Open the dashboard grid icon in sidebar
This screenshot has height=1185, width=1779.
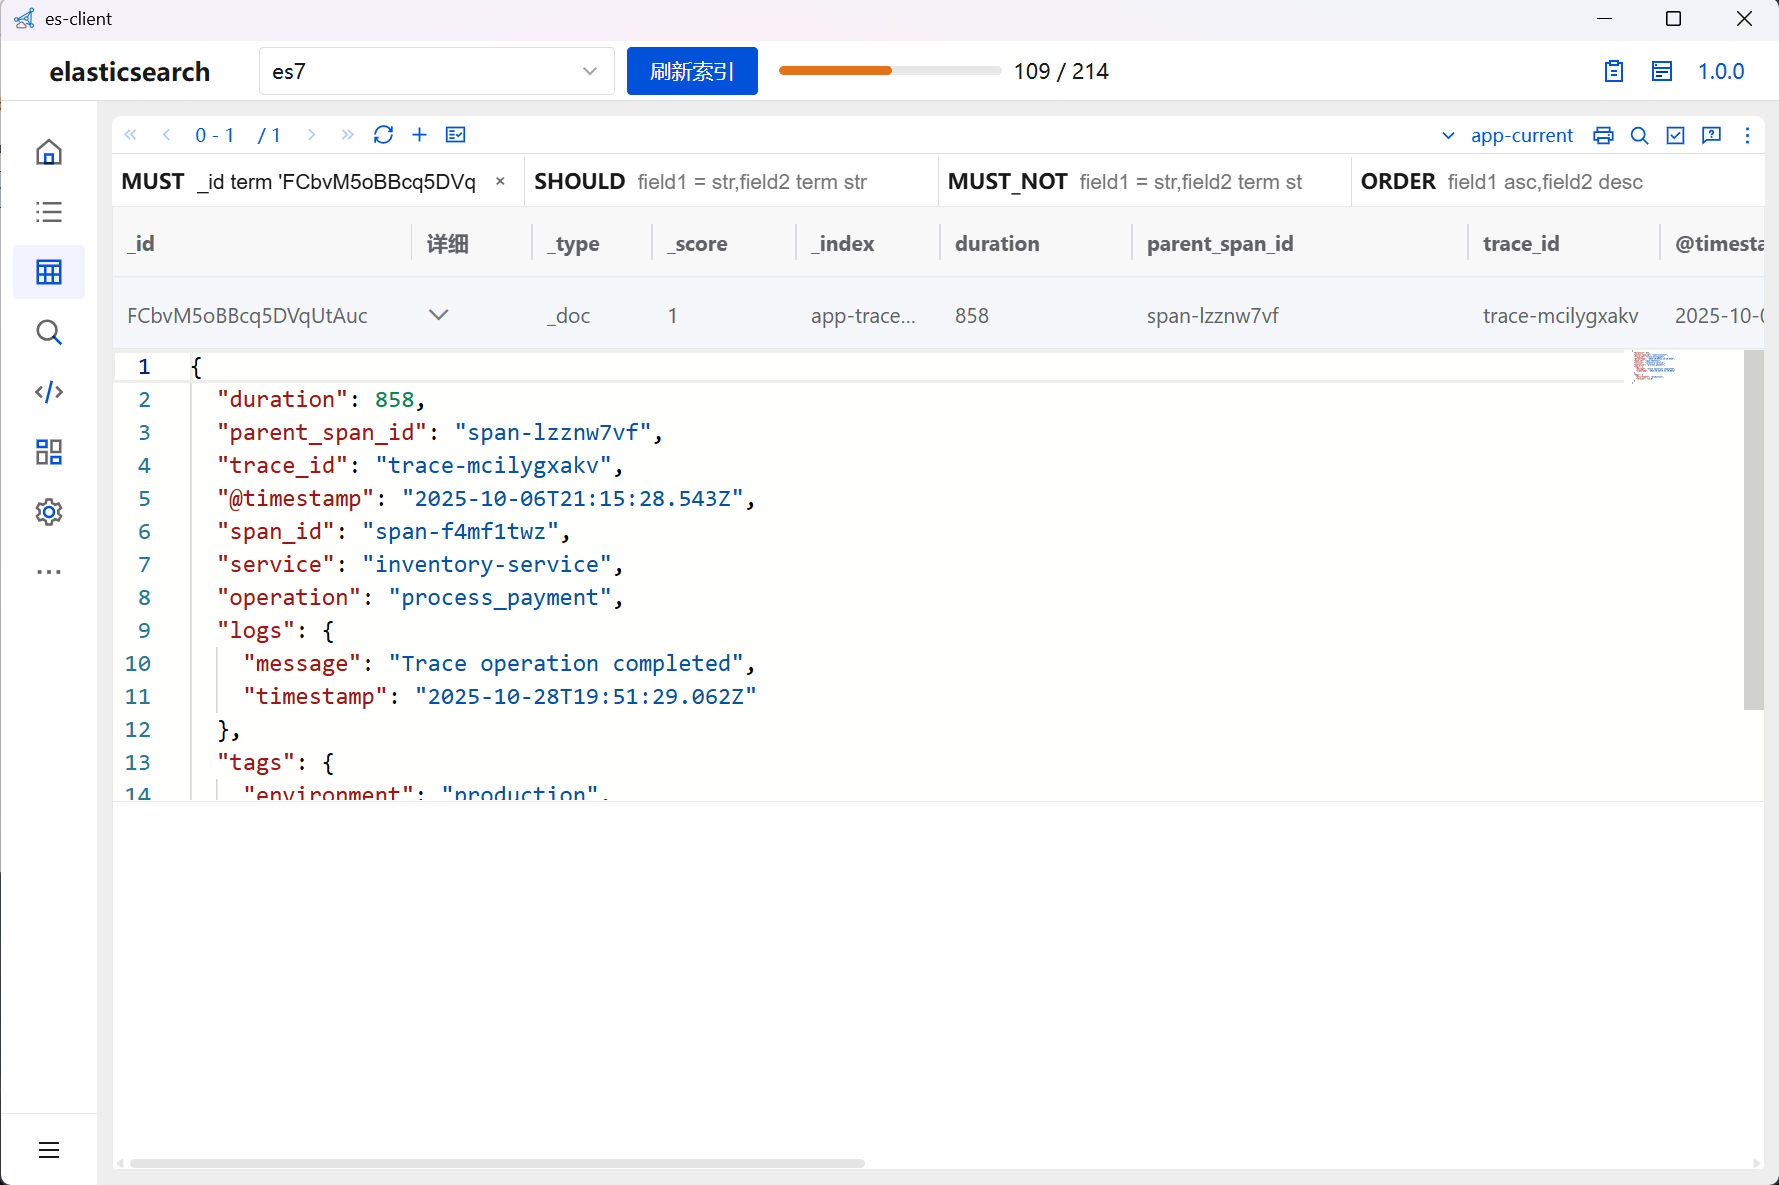(x=49, y=452)
